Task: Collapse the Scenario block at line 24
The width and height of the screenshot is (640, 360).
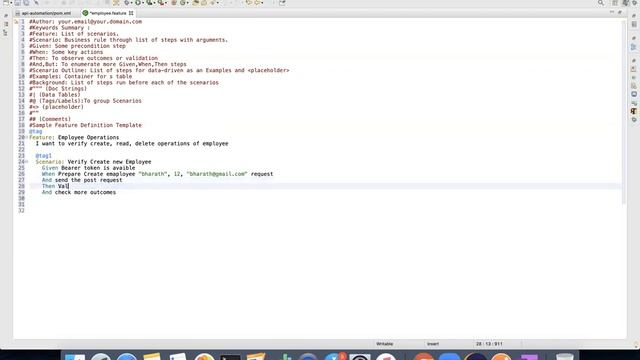Action: tap(27, 162)
